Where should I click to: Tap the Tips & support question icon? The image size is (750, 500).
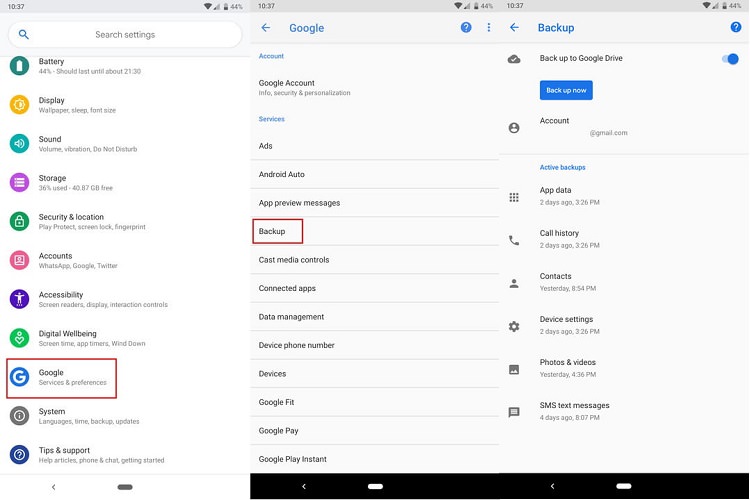pyautogui.click(x=19, y=455)
